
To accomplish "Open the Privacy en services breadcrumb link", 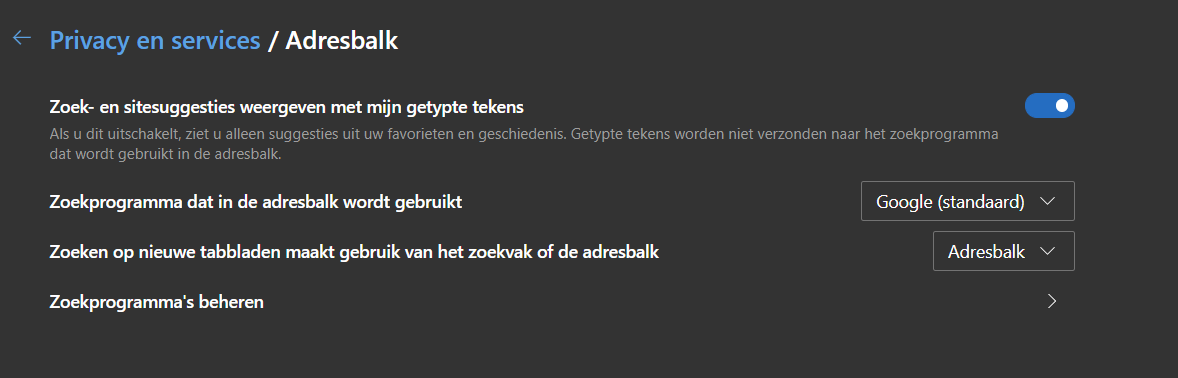I will [x=155, y=41].
